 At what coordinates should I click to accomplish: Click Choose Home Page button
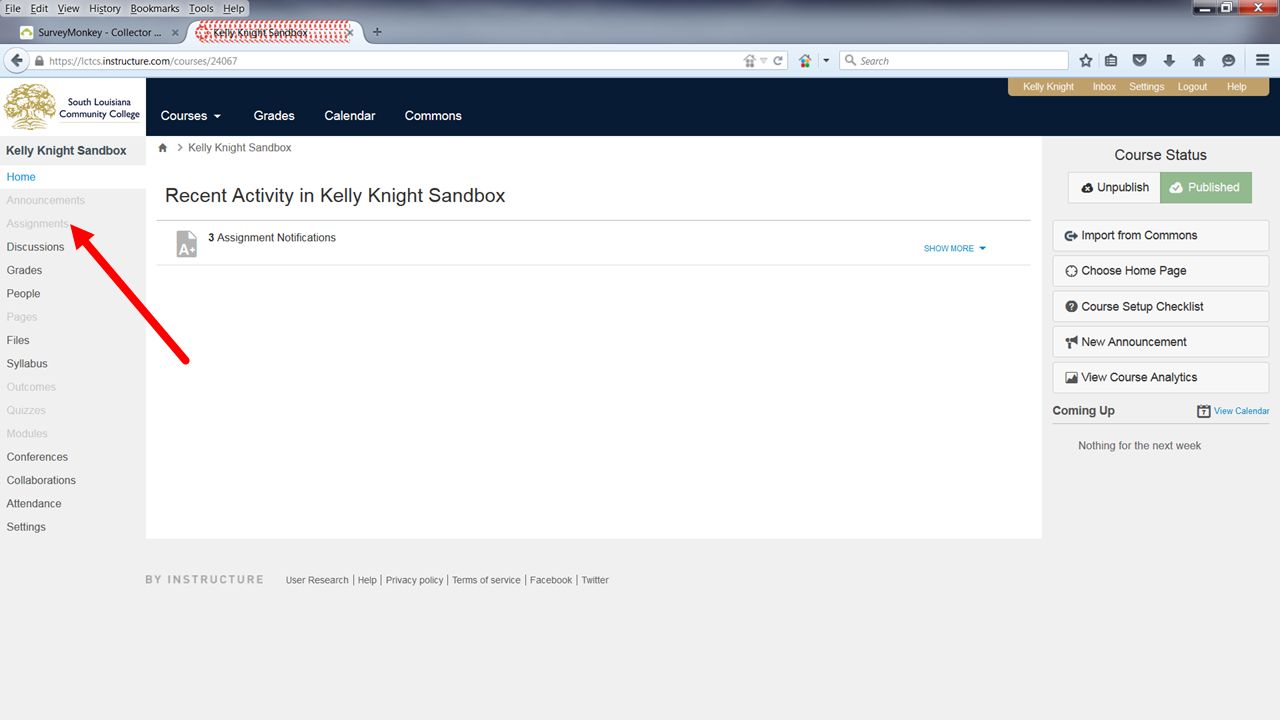1160,271
